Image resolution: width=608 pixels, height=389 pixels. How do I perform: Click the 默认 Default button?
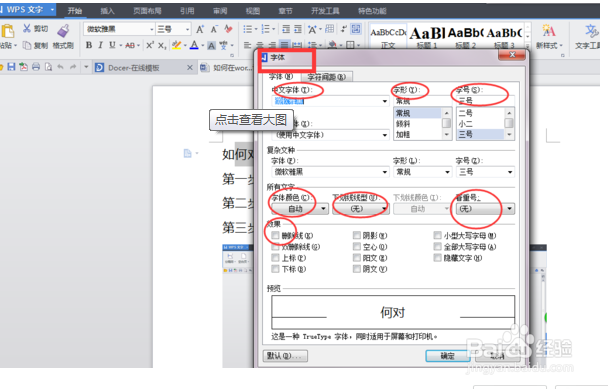coord(285,356)
